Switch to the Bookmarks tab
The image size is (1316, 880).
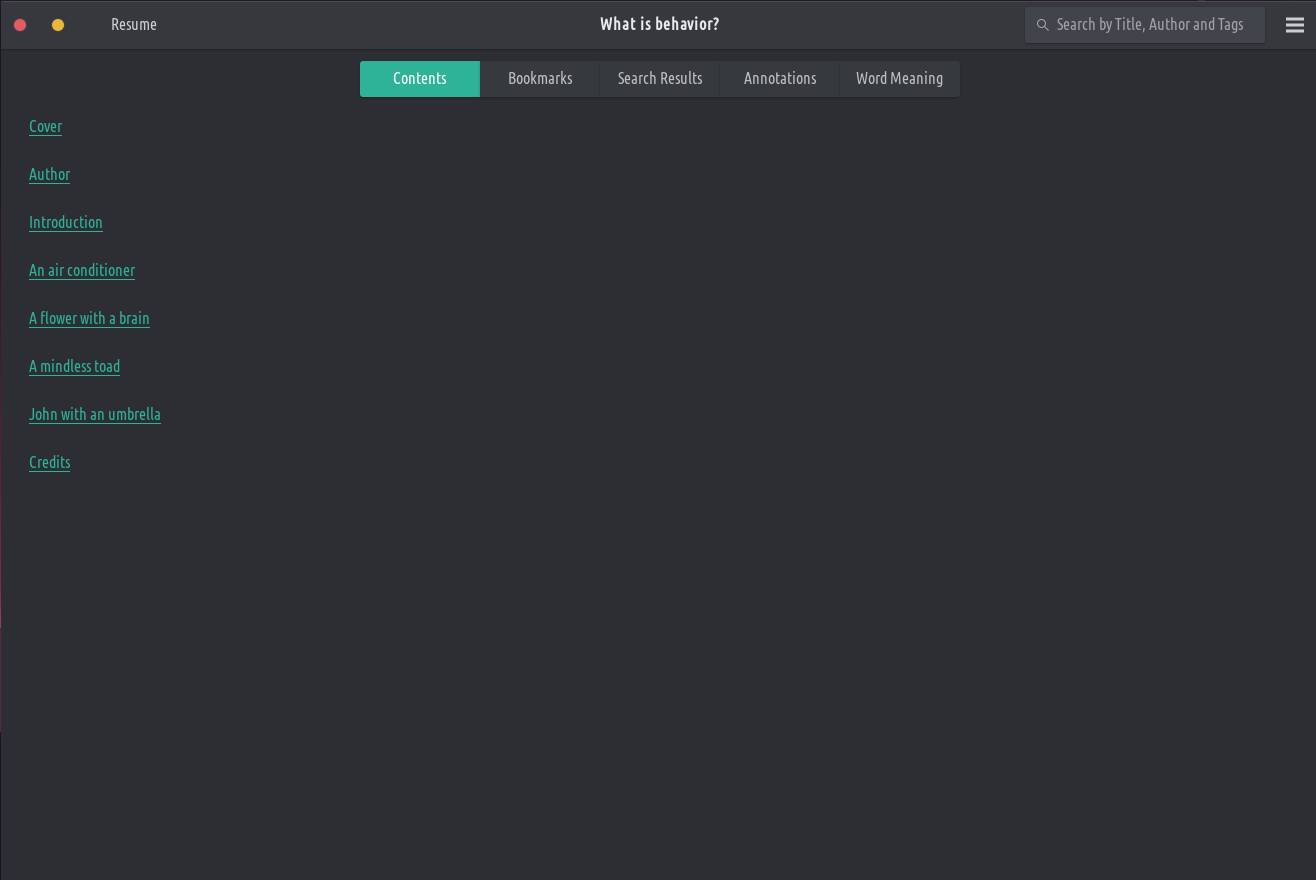540,79
